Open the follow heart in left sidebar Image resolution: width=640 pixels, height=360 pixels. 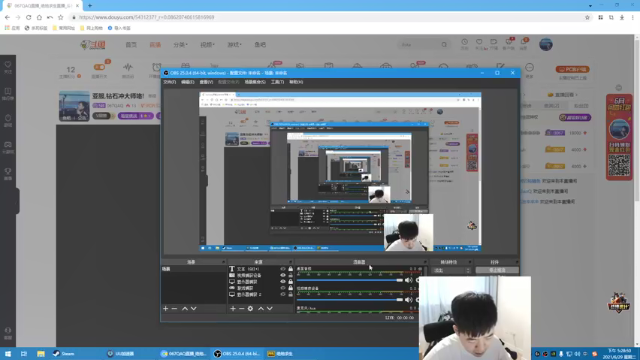coord(8,64)
